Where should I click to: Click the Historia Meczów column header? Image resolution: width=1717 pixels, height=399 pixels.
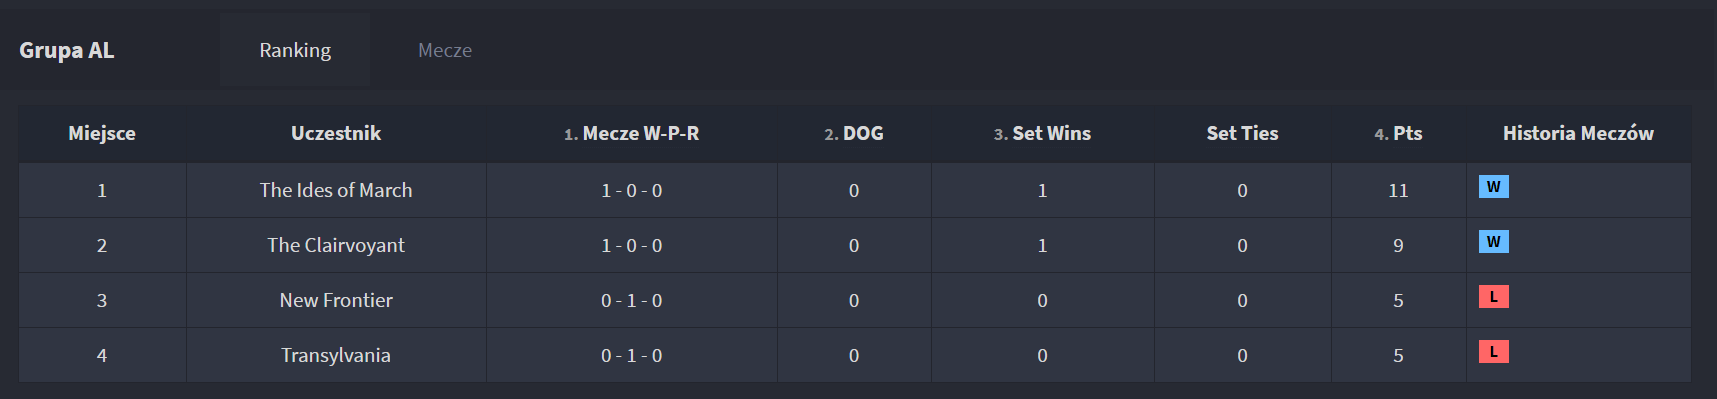click(x=1578, y=133)
